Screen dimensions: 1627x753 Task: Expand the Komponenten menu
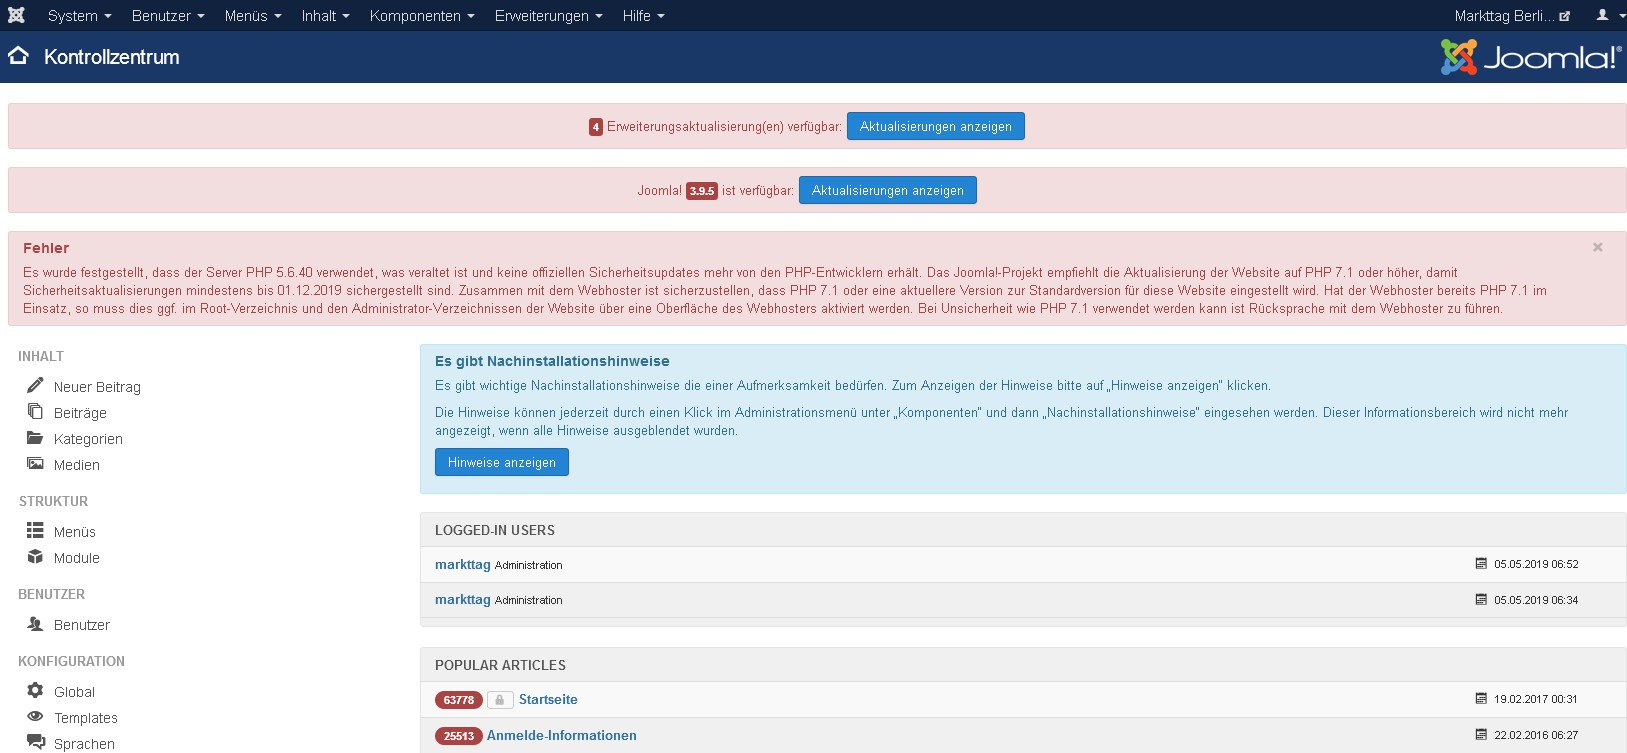(422, 15)
